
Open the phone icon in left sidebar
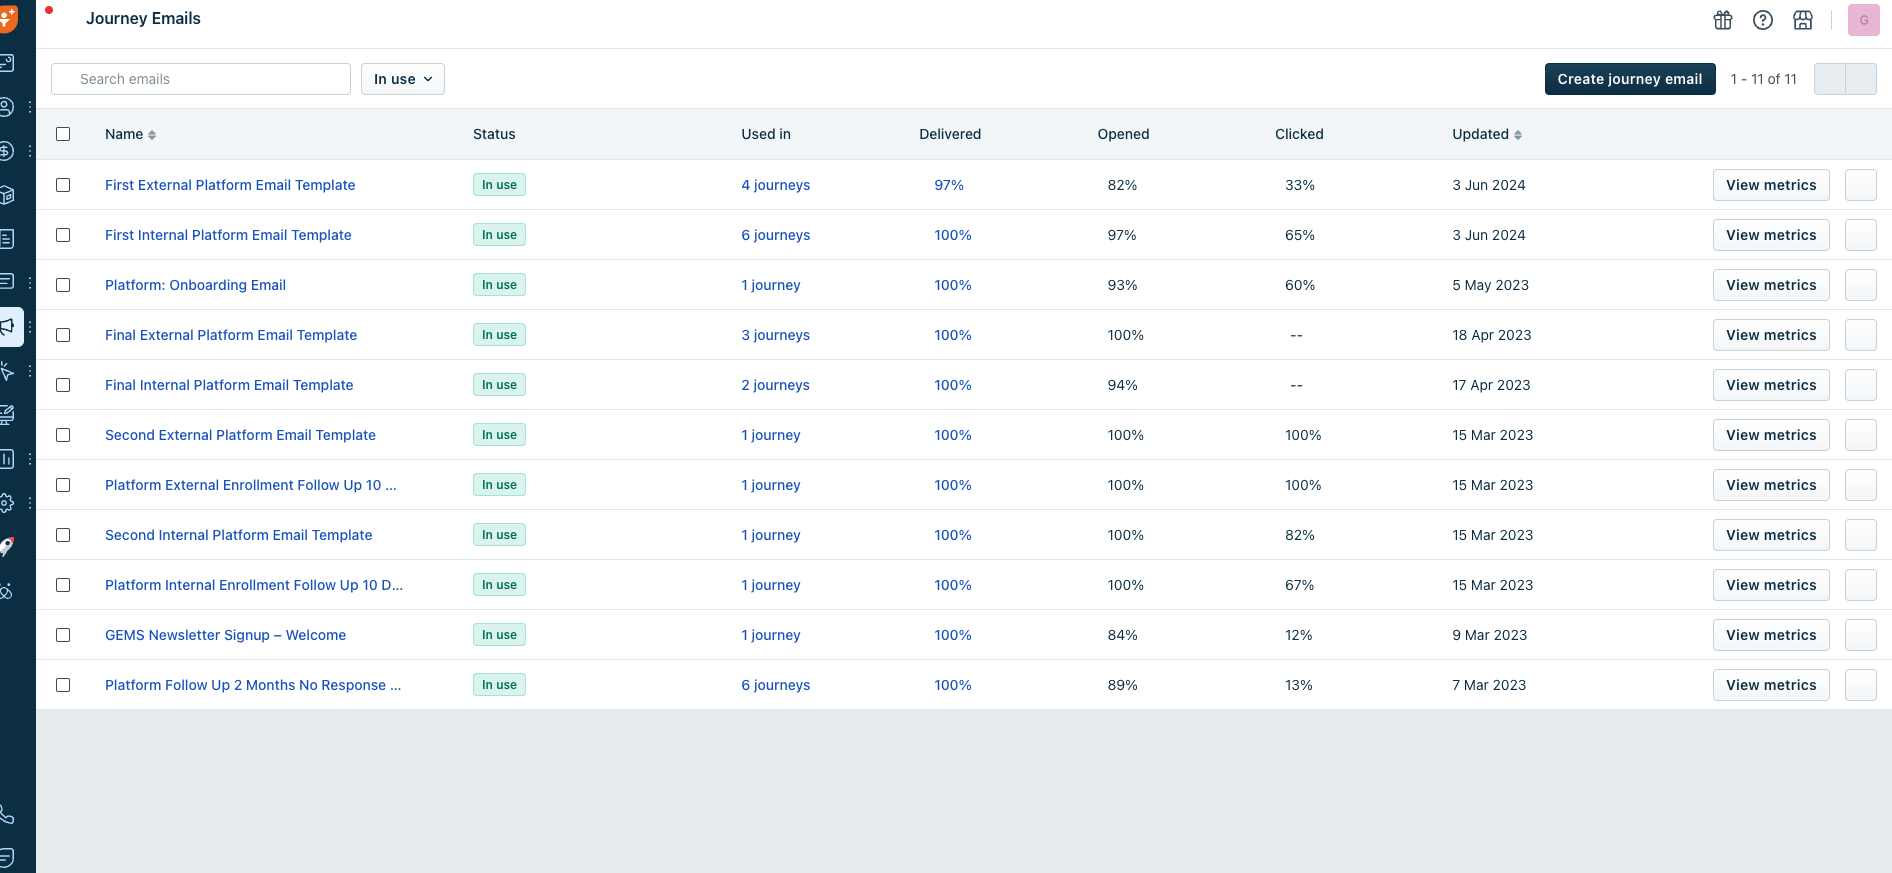[8, 814]
